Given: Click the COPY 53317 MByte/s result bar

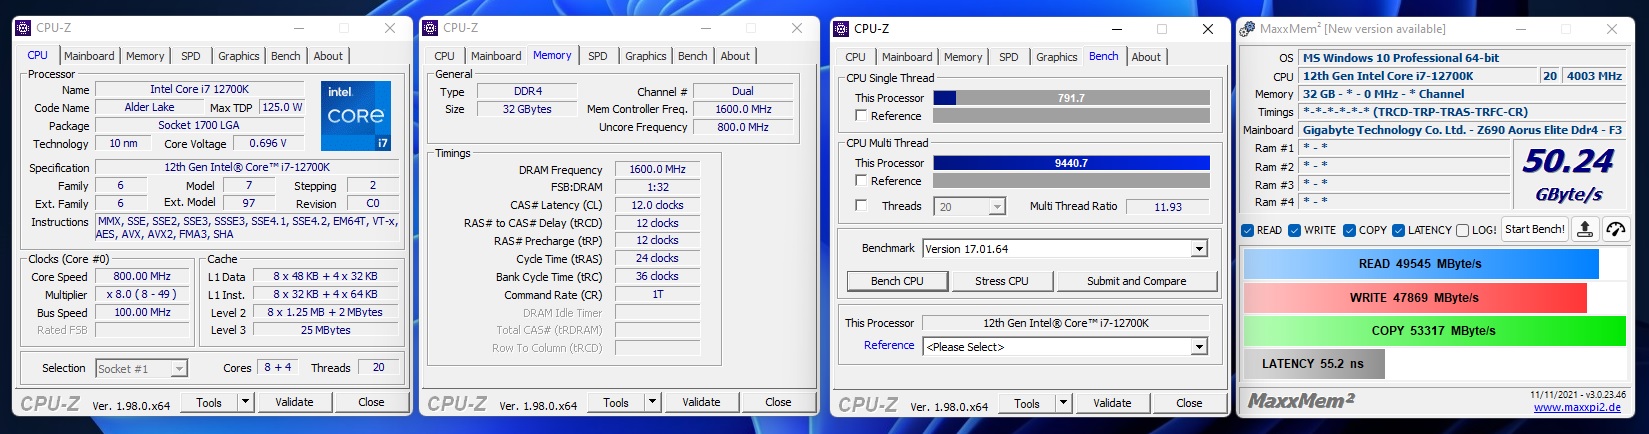Looking at the screenshot, I should click(1434, 331).
